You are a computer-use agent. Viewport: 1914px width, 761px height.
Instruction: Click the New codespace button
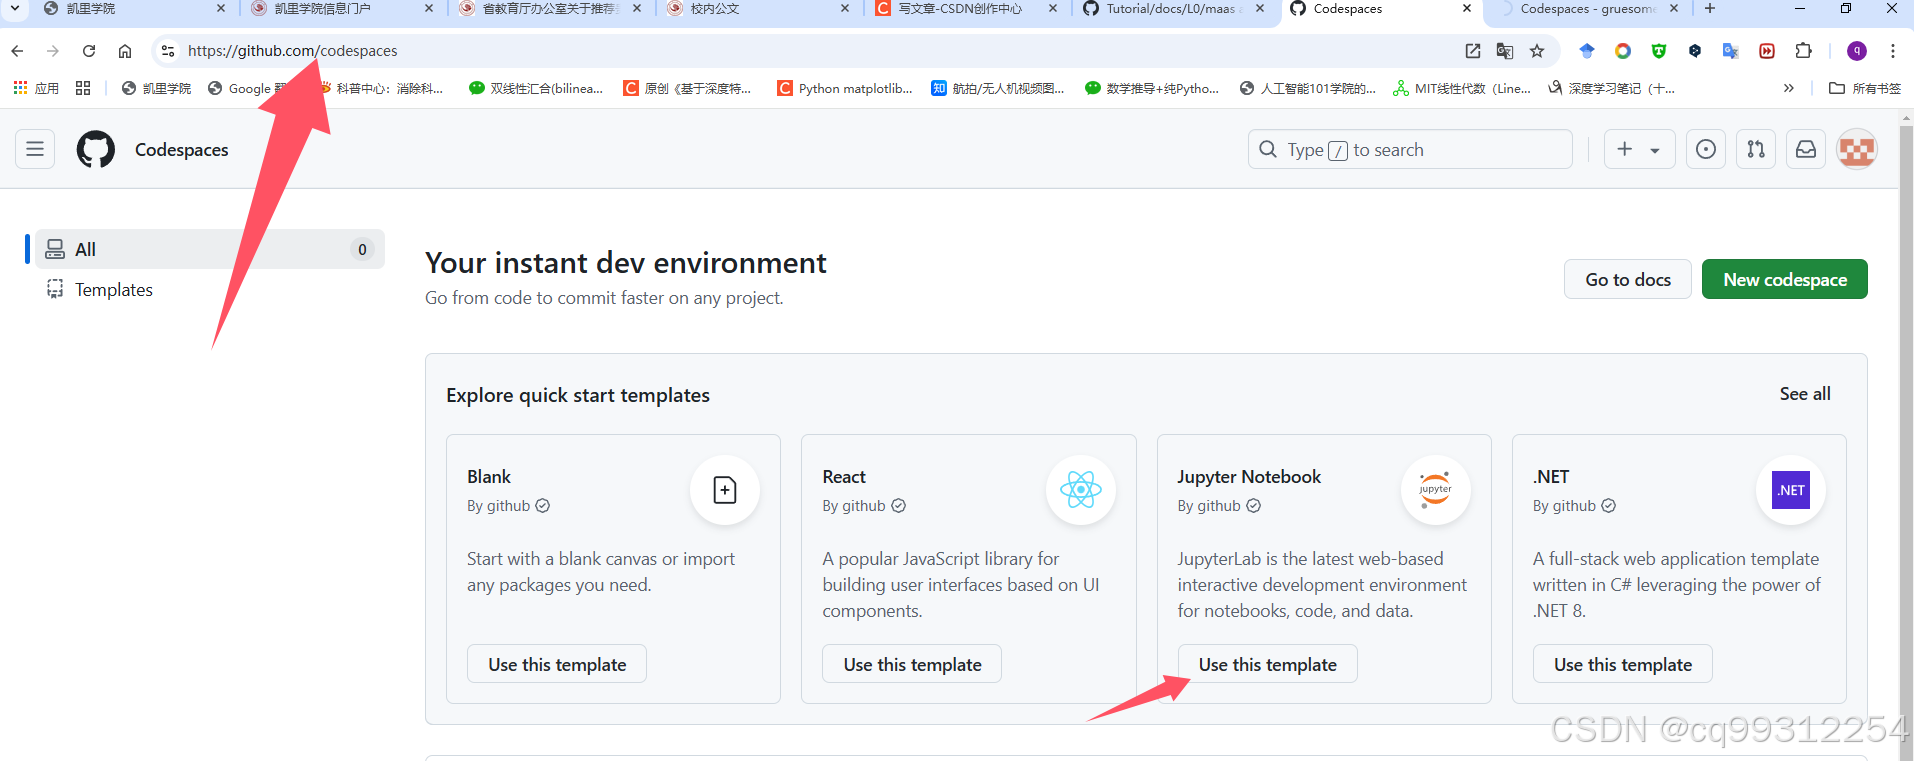(x=1785, y=279)
